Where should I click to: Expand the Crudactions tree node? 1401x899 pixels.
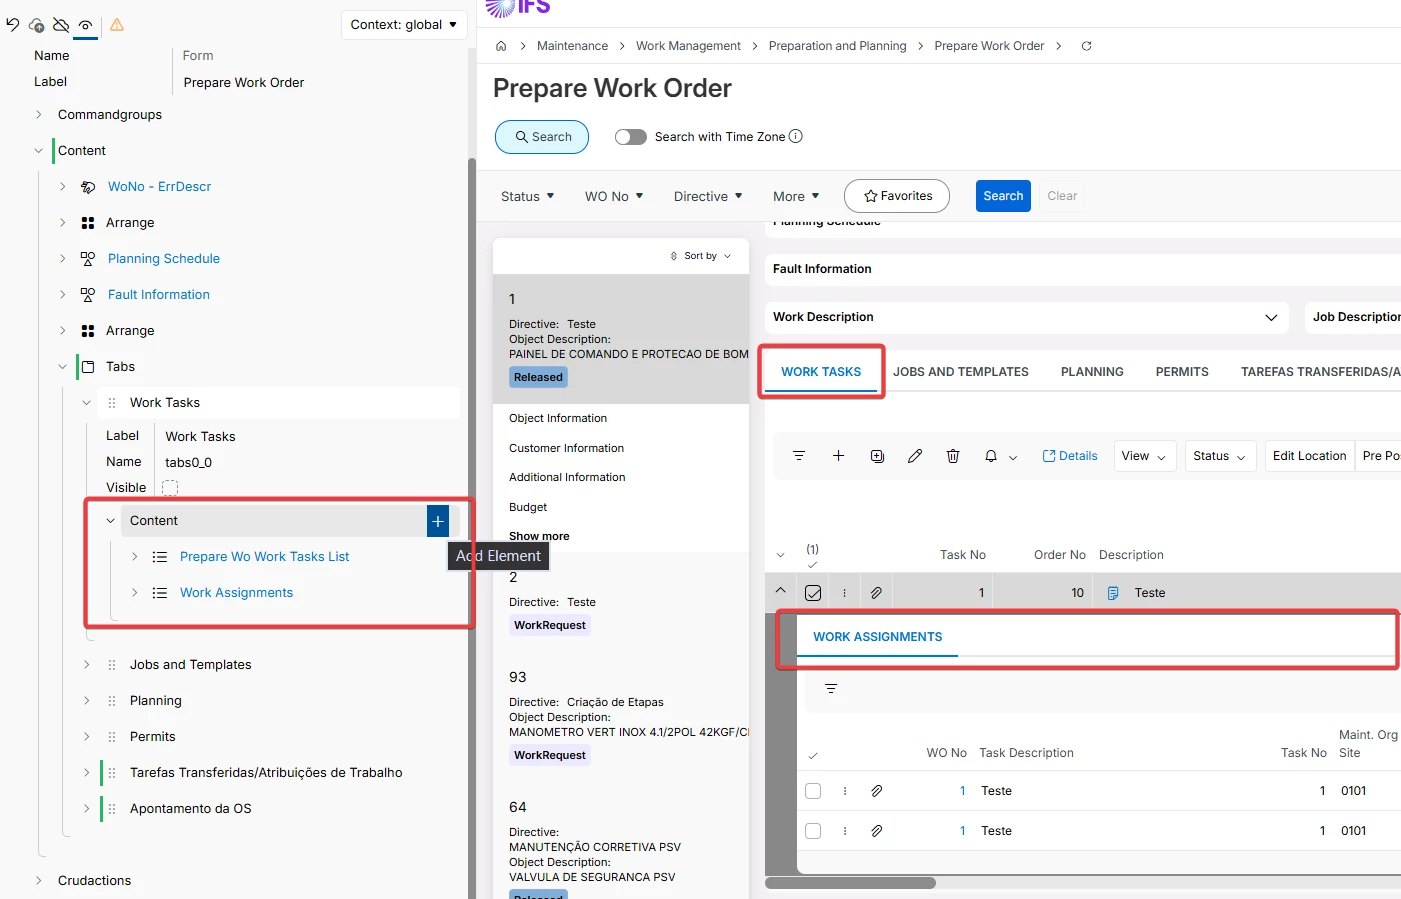pyautogui.click(x=39, y=881)
